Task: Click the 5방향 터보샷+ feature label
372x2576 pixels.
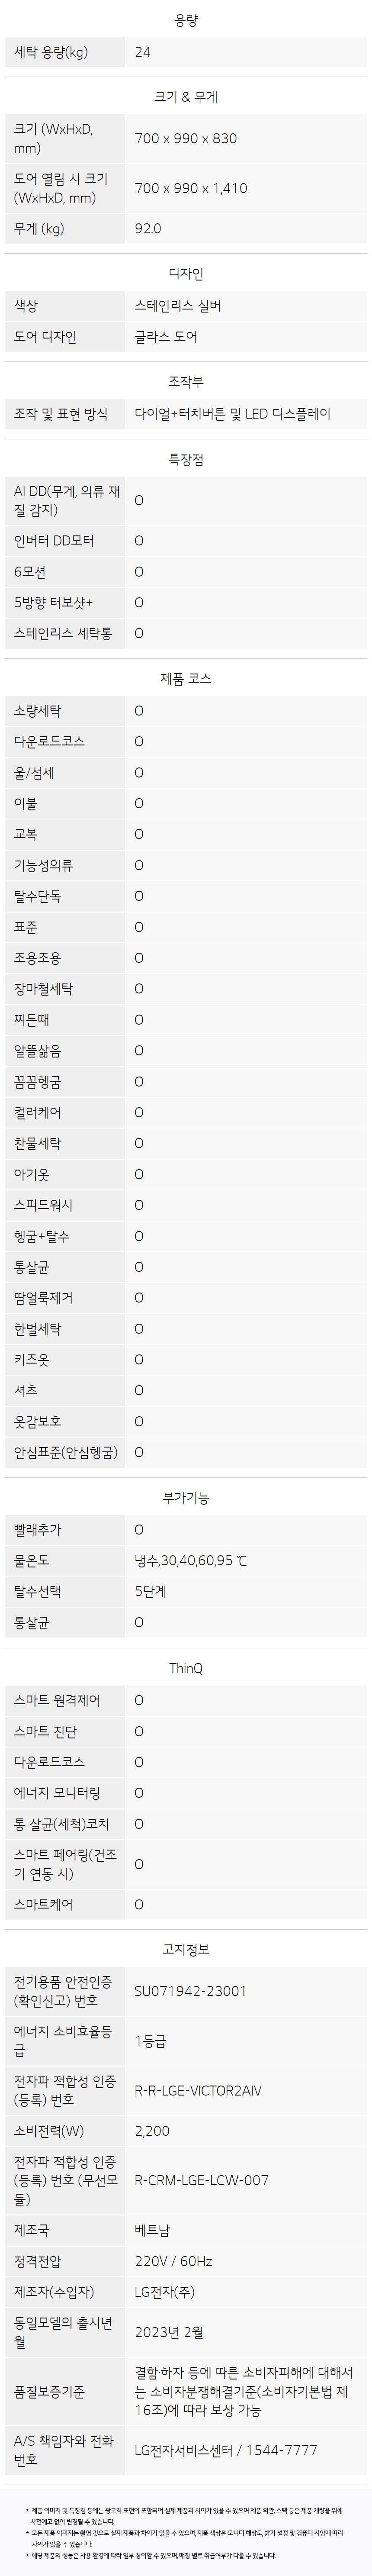Action: (x=53, y=602)
